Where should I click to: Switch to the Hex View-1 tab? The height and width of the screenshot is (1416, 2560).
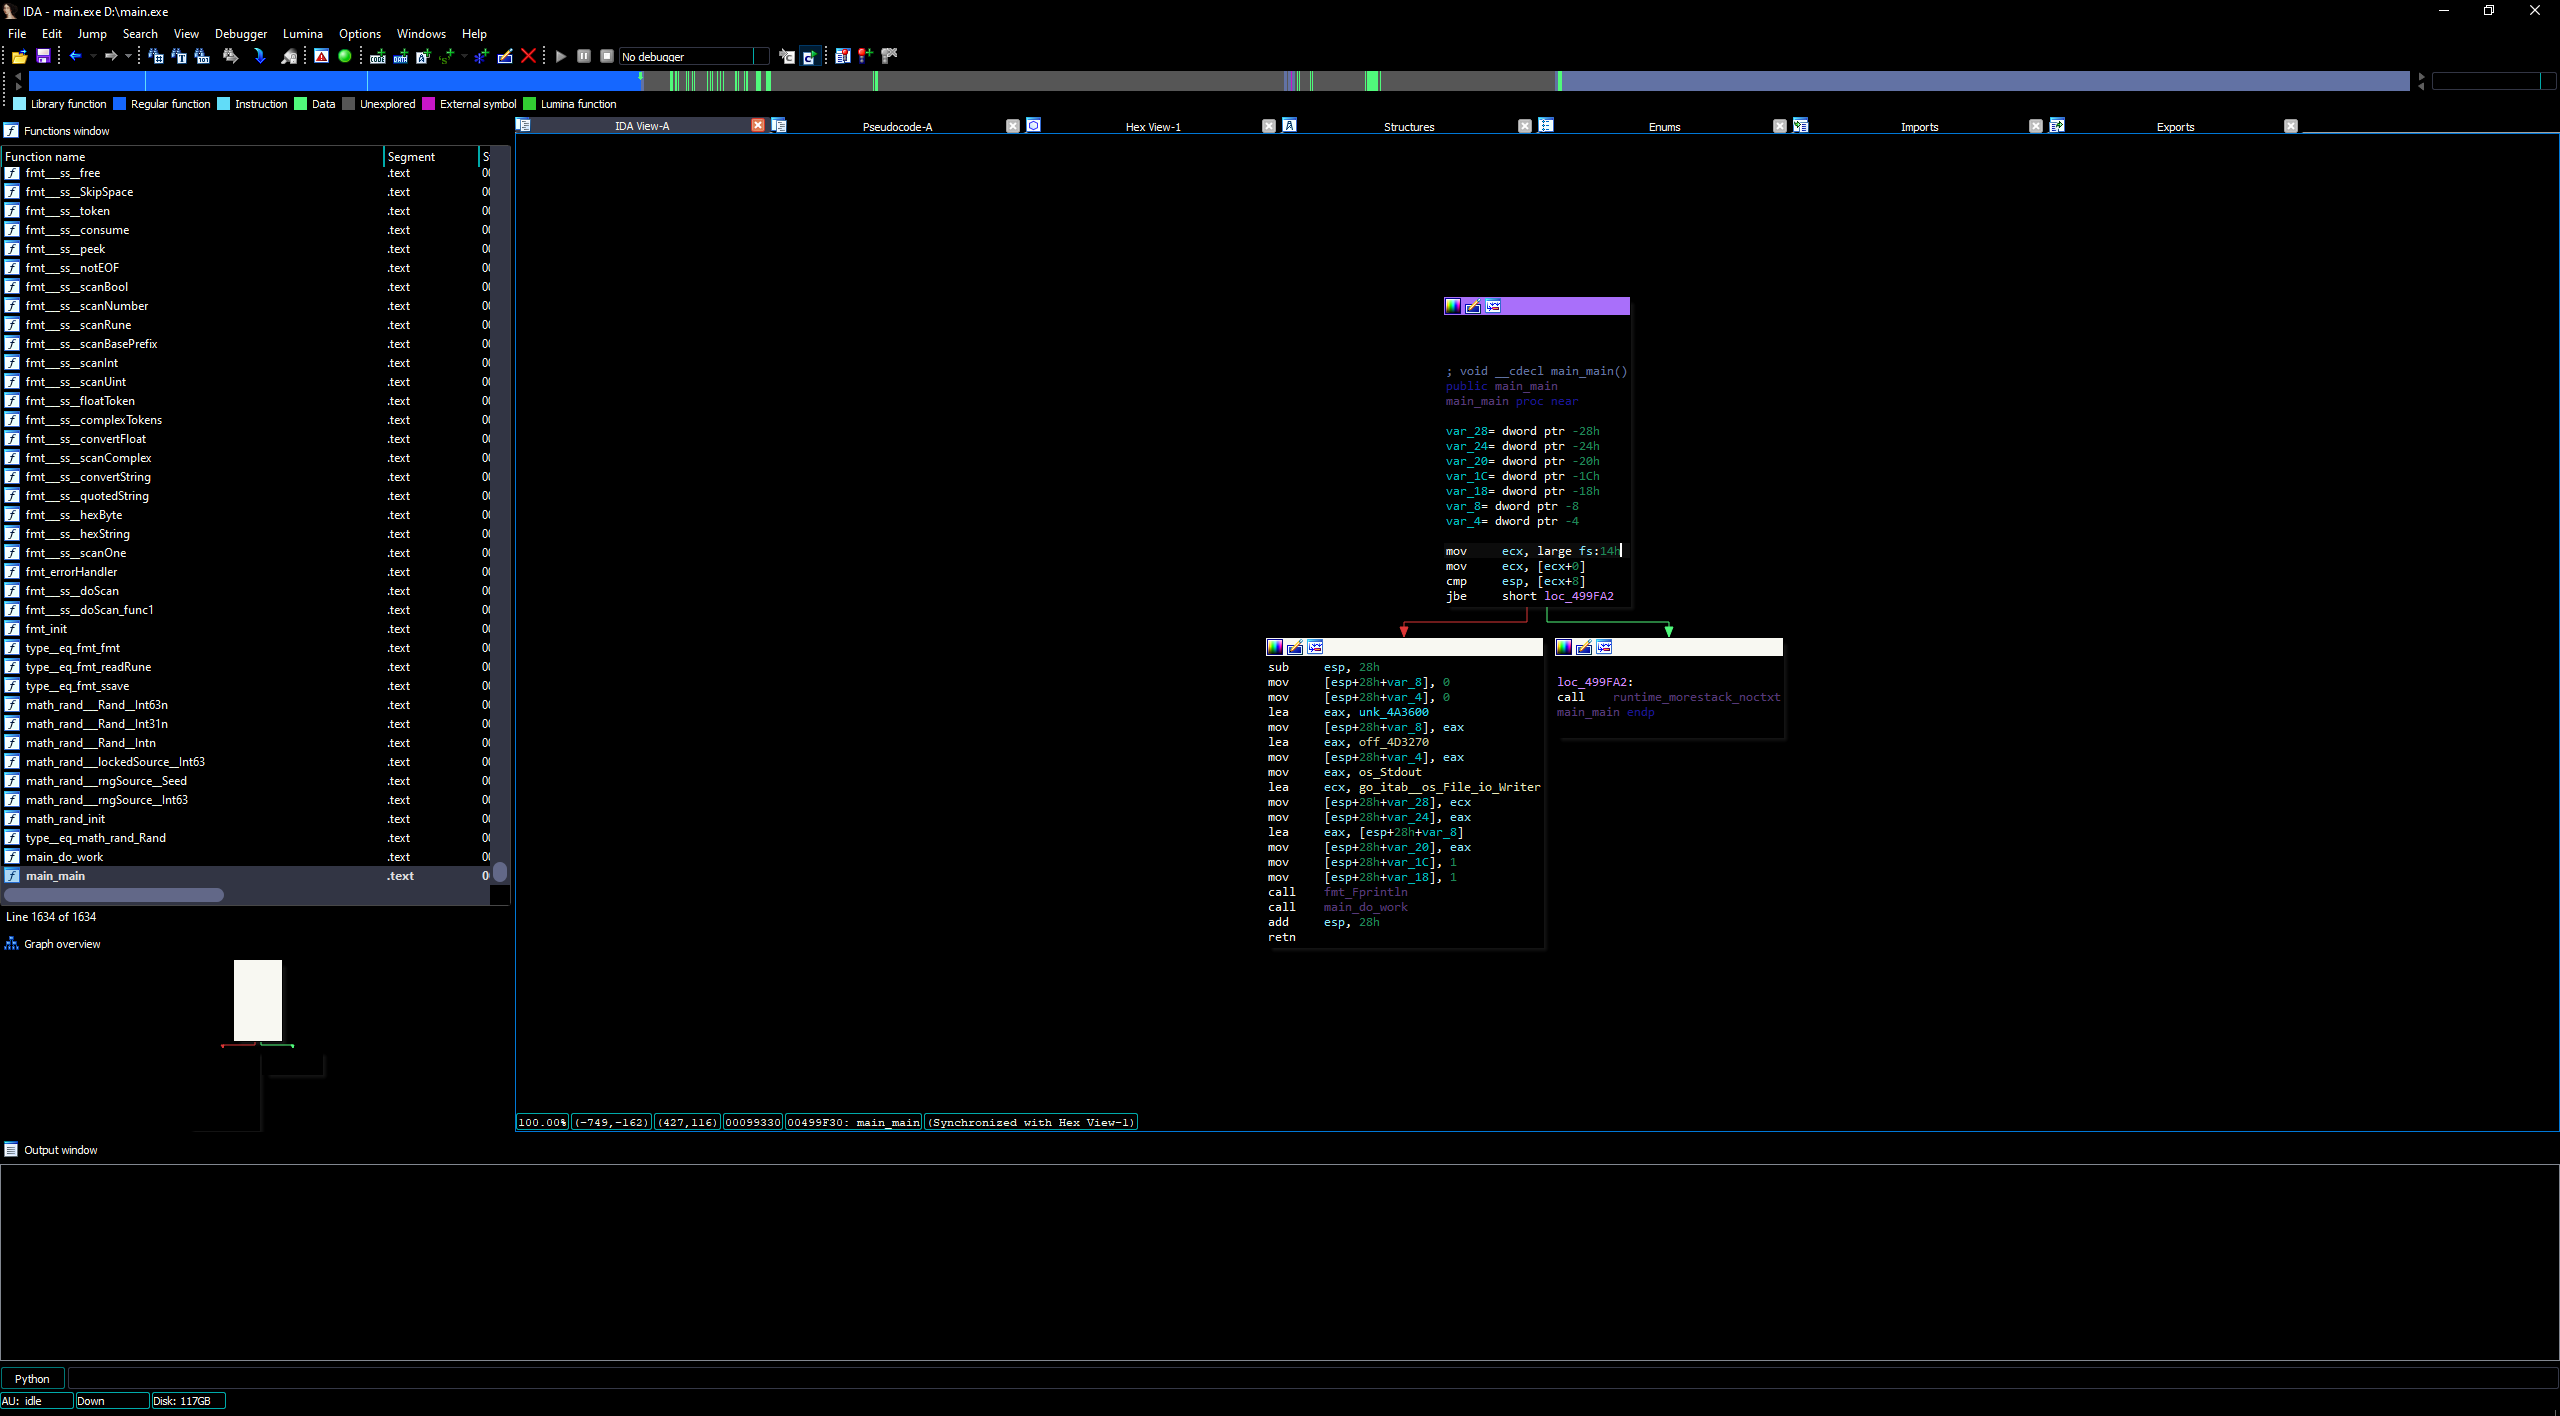tap(1153, 127)
